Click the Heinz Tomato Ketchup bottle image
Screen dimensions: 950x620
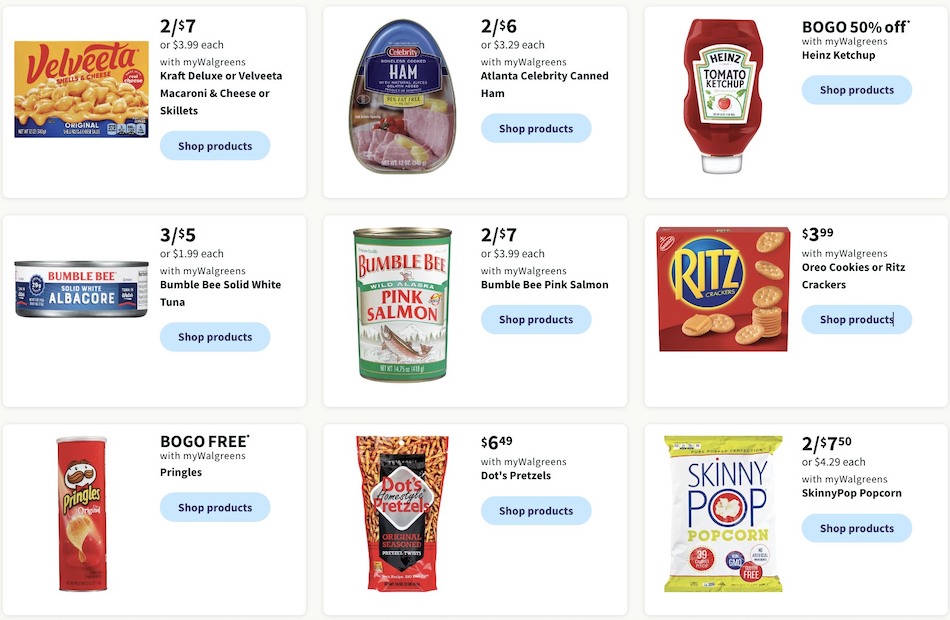723,96
